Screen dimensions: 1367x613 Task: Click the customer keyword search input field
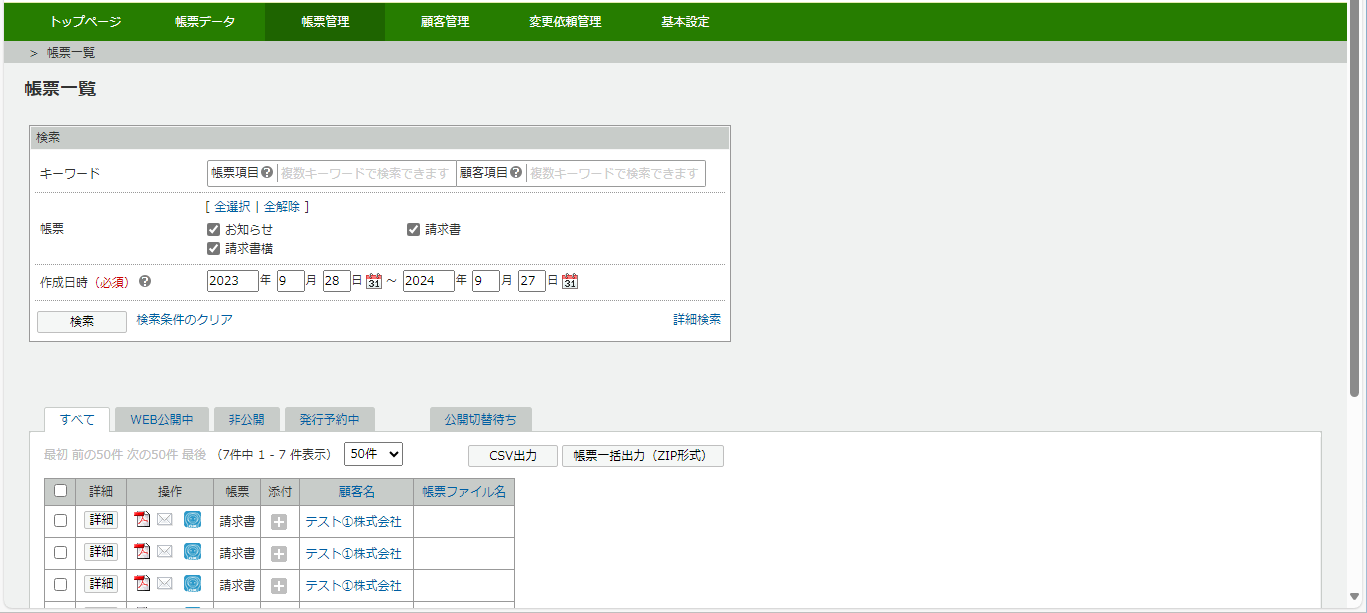[x=615, y=172]
